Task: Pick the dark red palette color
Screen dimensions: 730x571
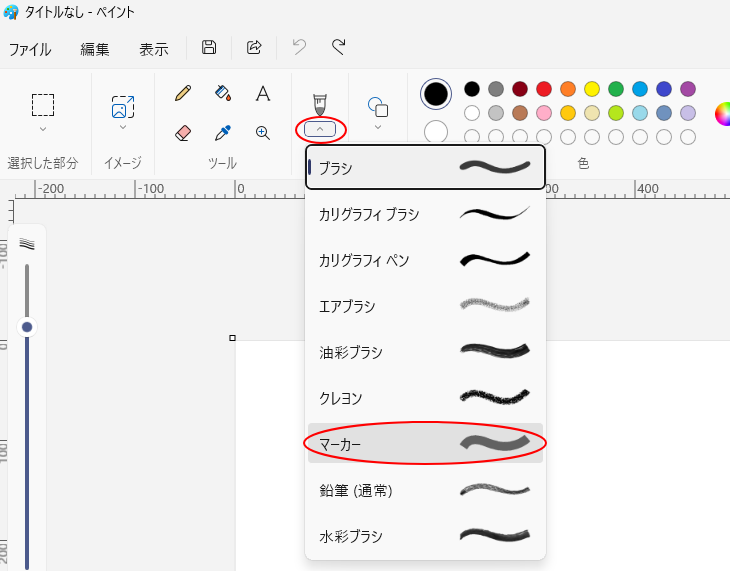Action: click(520, 89)
